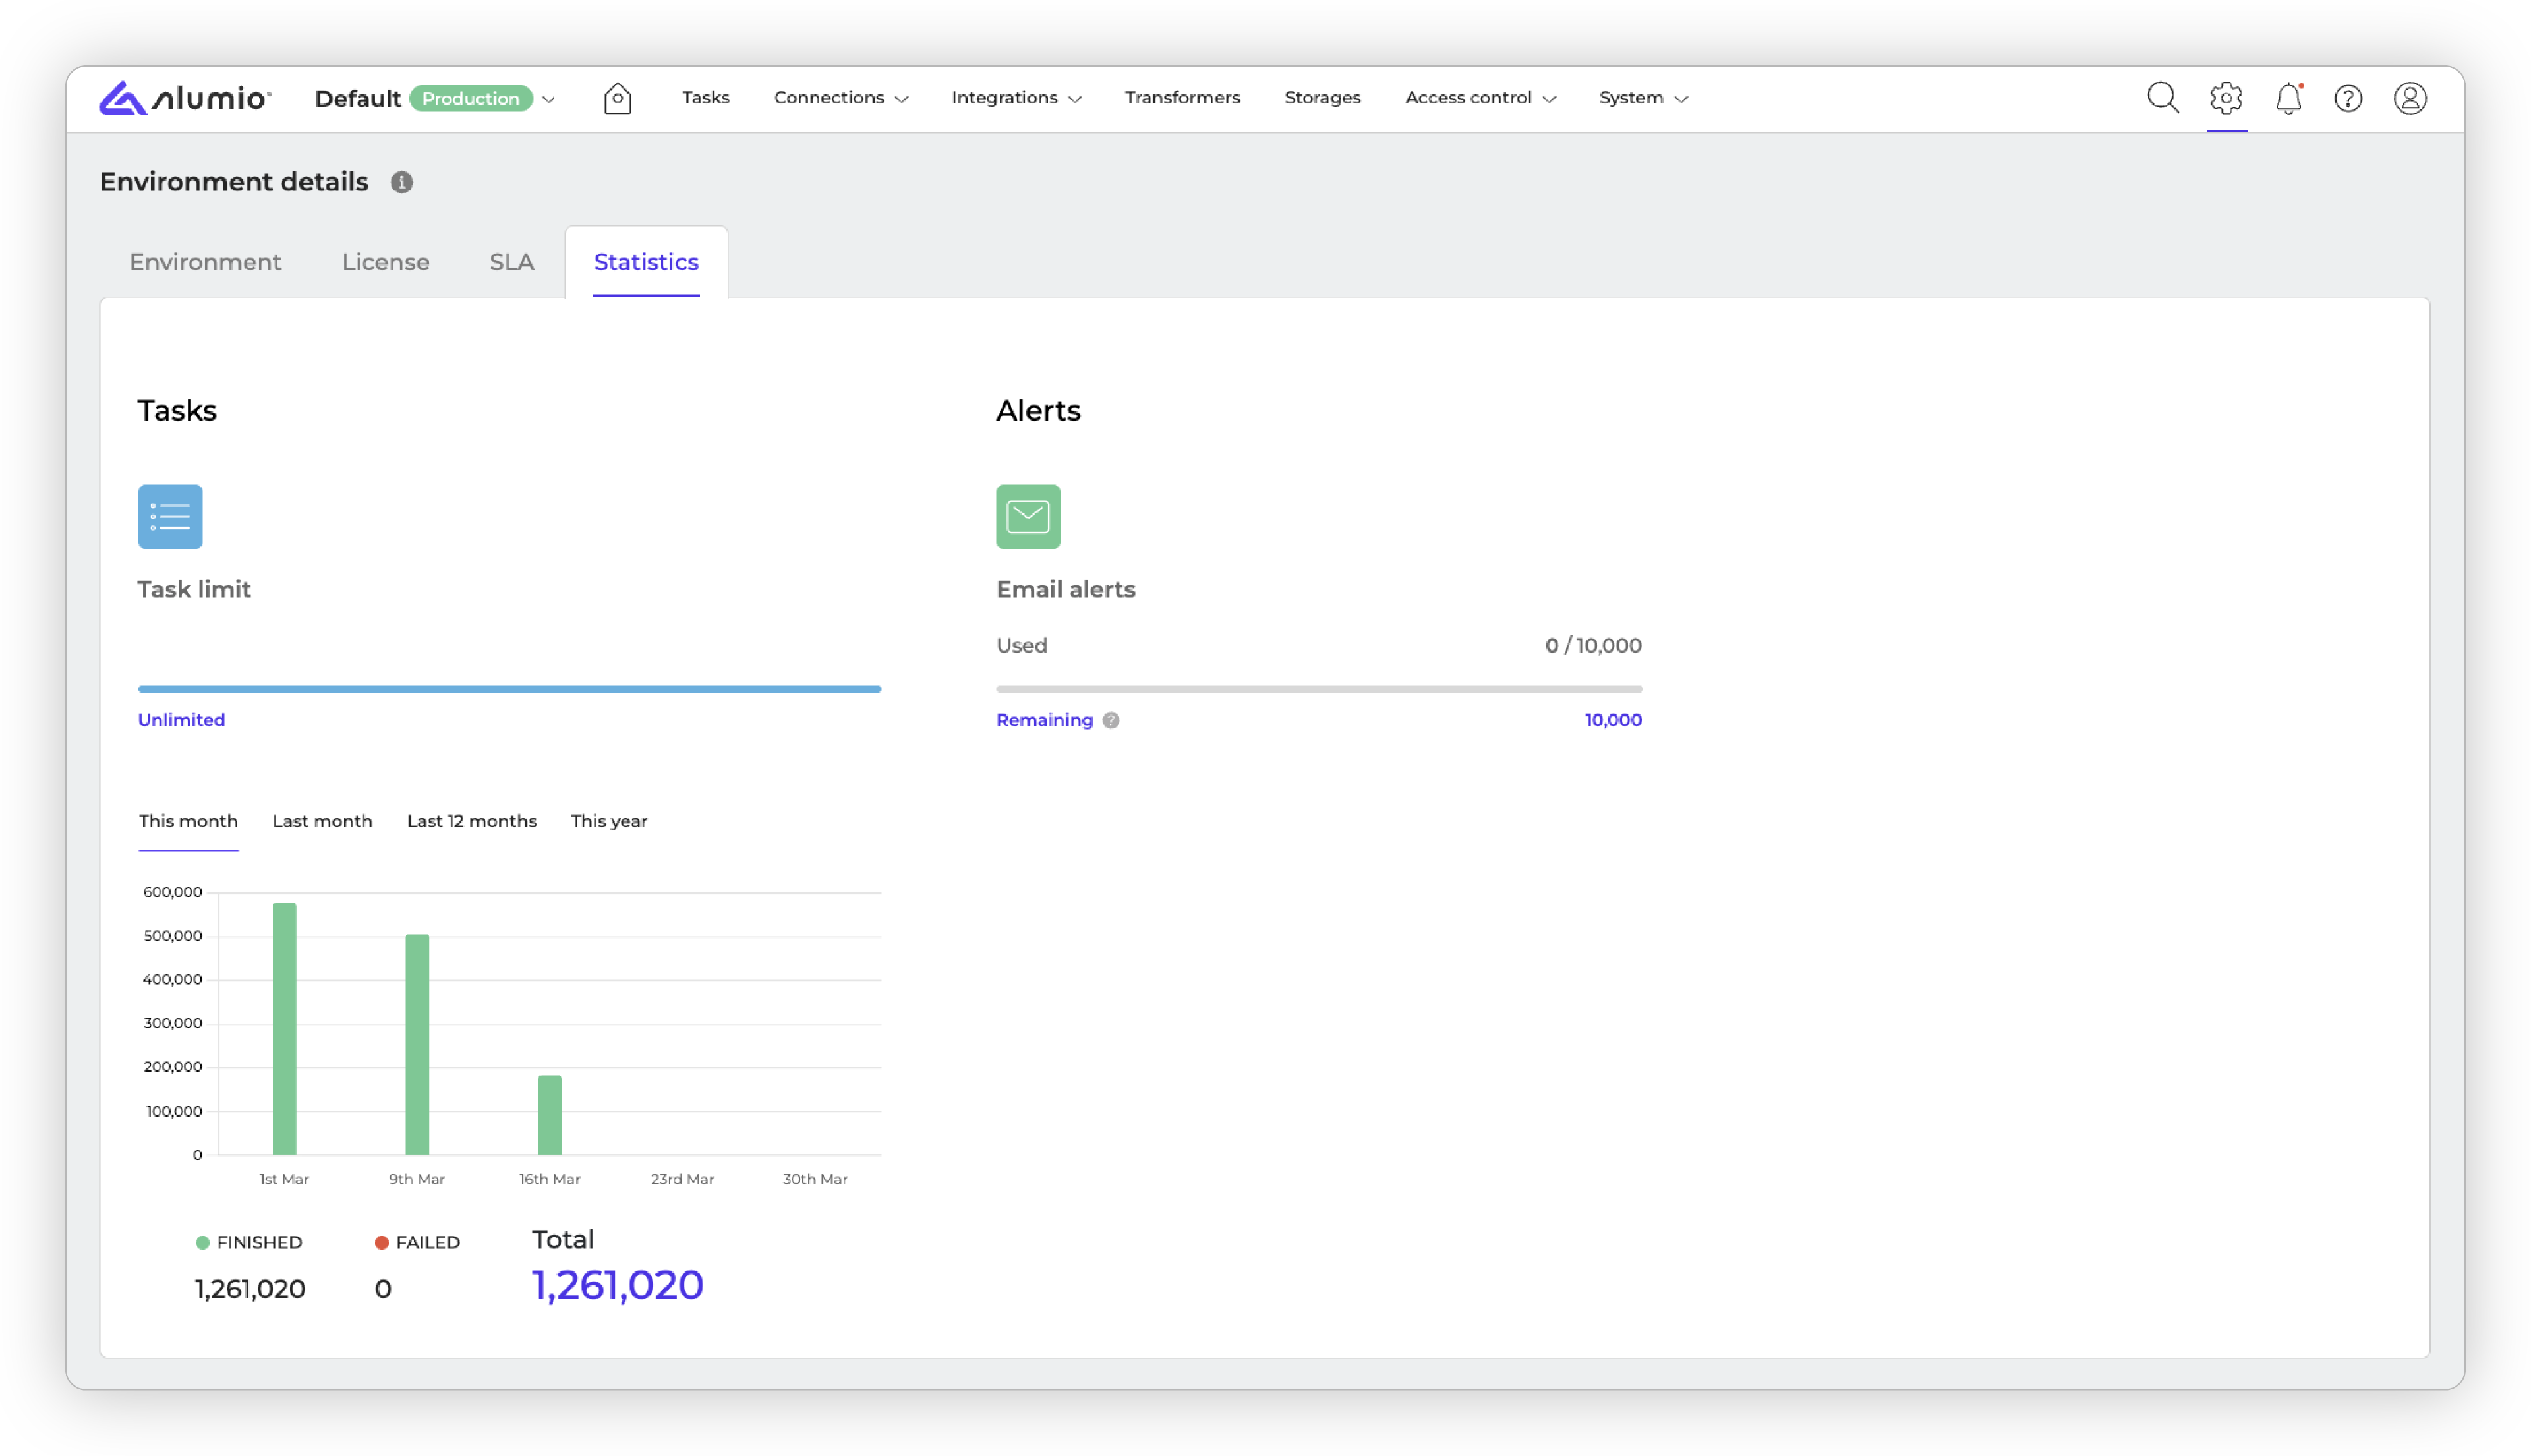Expand the Access control menu
The height and width of the screenshot is (1456, 2531).
coord(1480,98)
